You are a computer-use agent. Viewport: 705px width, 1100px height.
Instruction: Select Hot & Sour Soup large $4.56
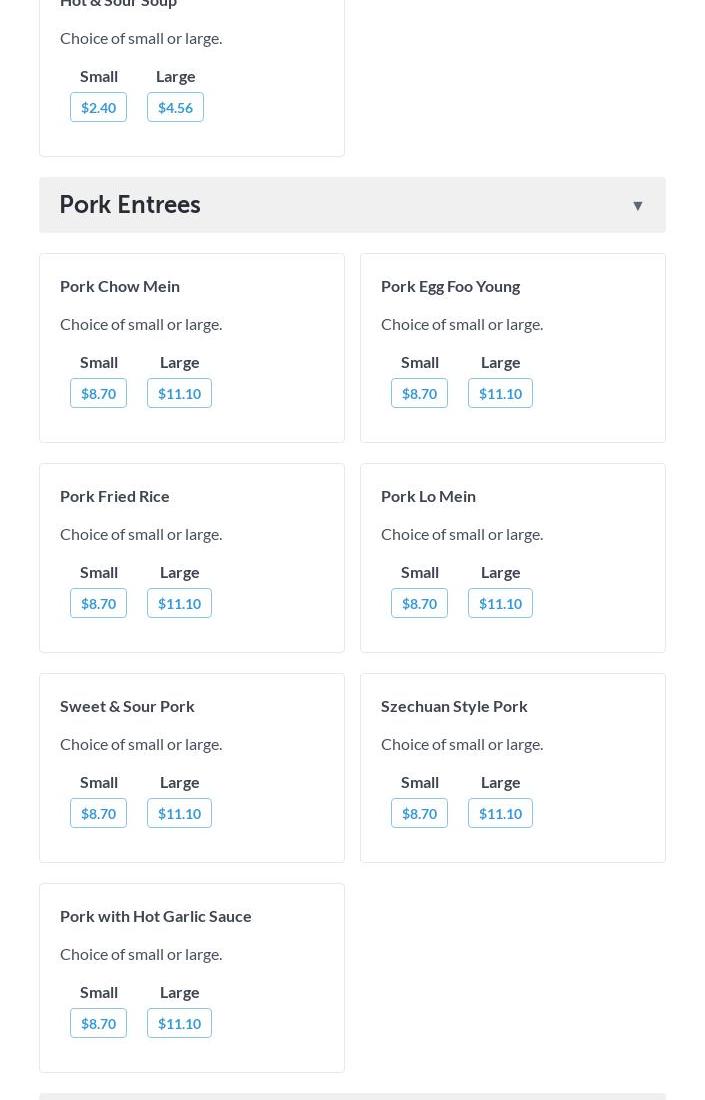tap(175, 107)
